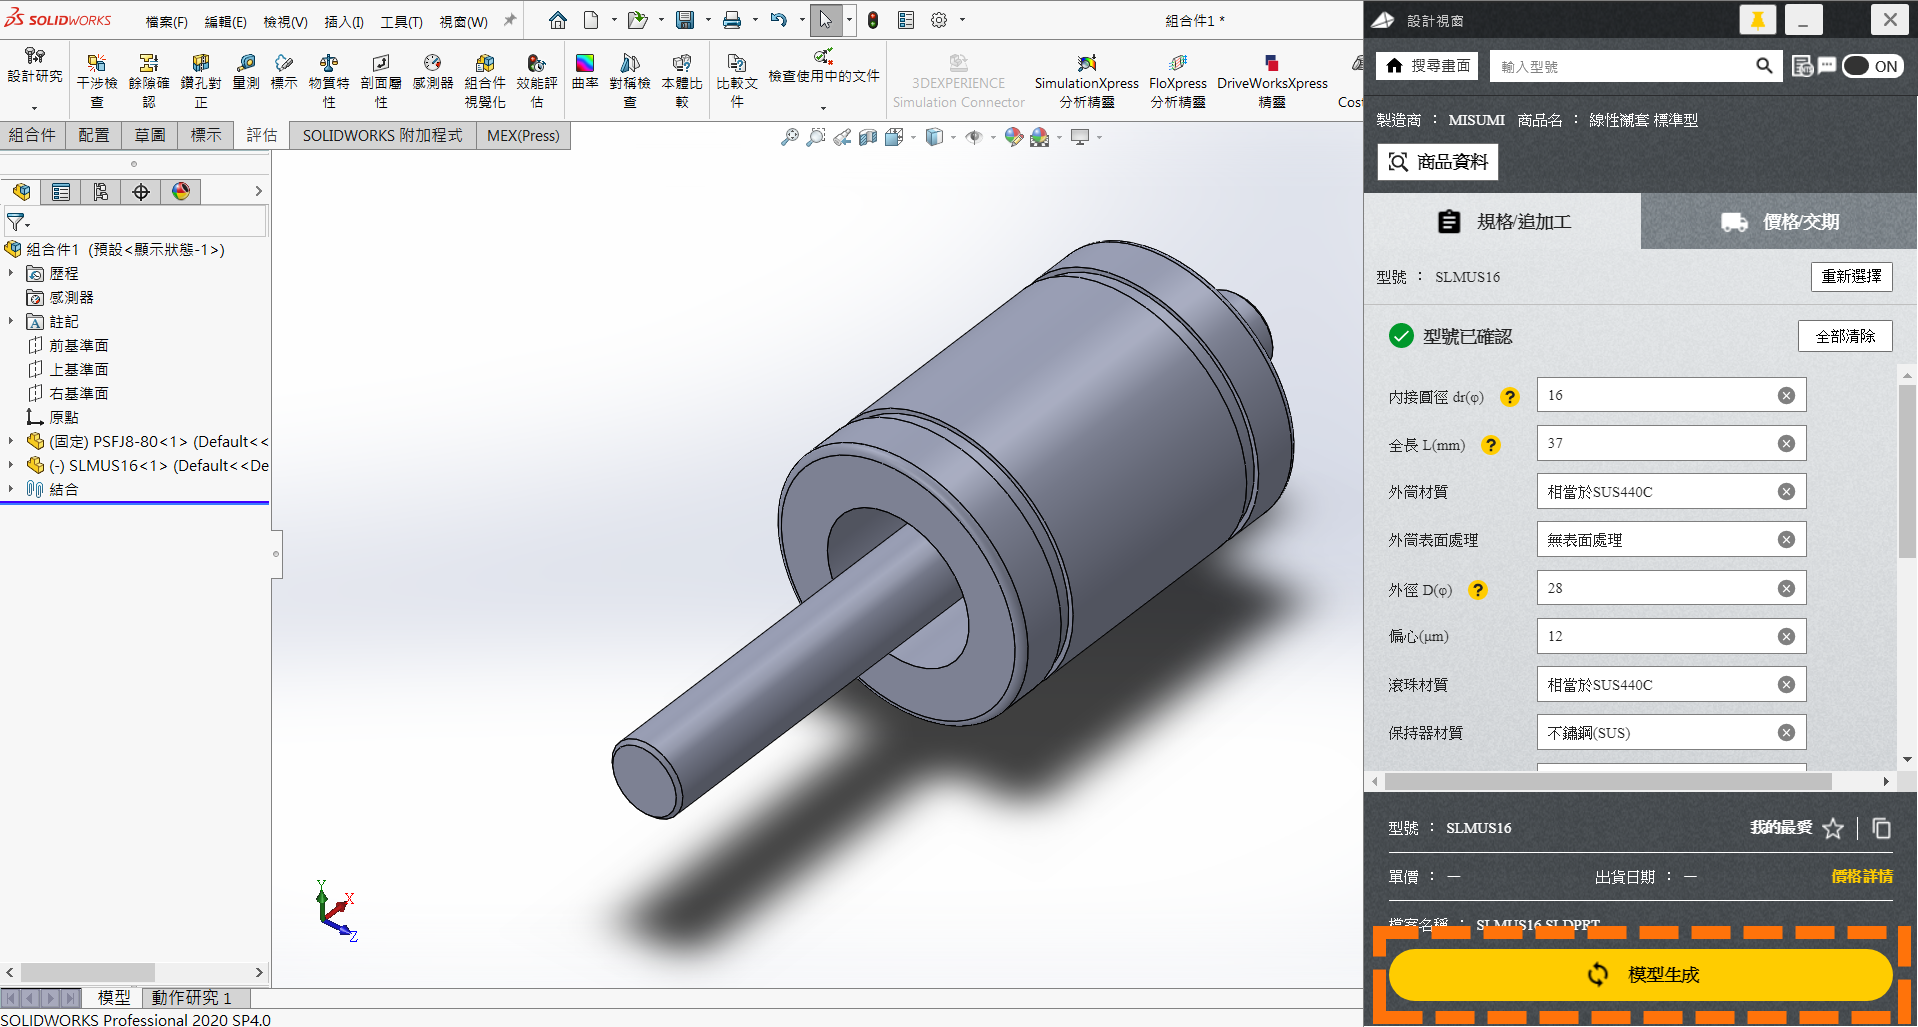
Task: Click the 全部清除 button
Action: (1844, 336)
